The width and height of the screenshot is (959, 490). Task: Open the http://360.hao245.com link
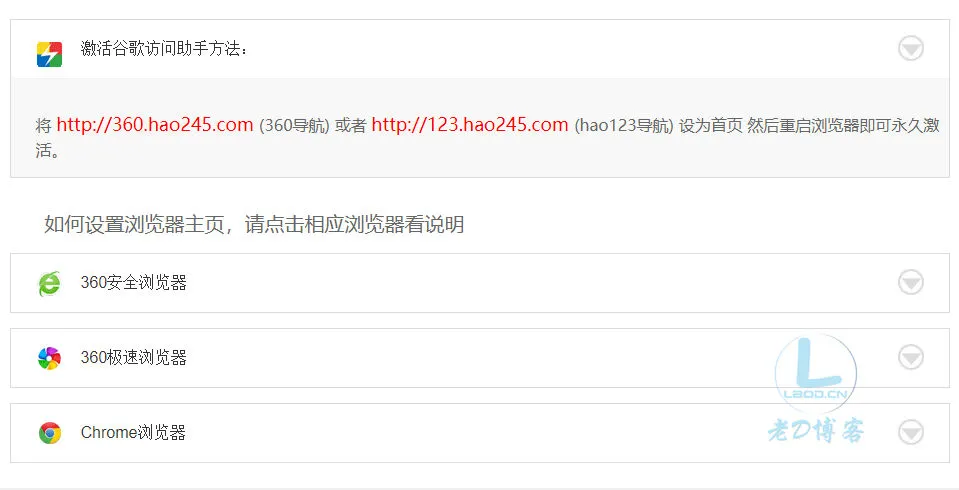[x=155, y=125]
